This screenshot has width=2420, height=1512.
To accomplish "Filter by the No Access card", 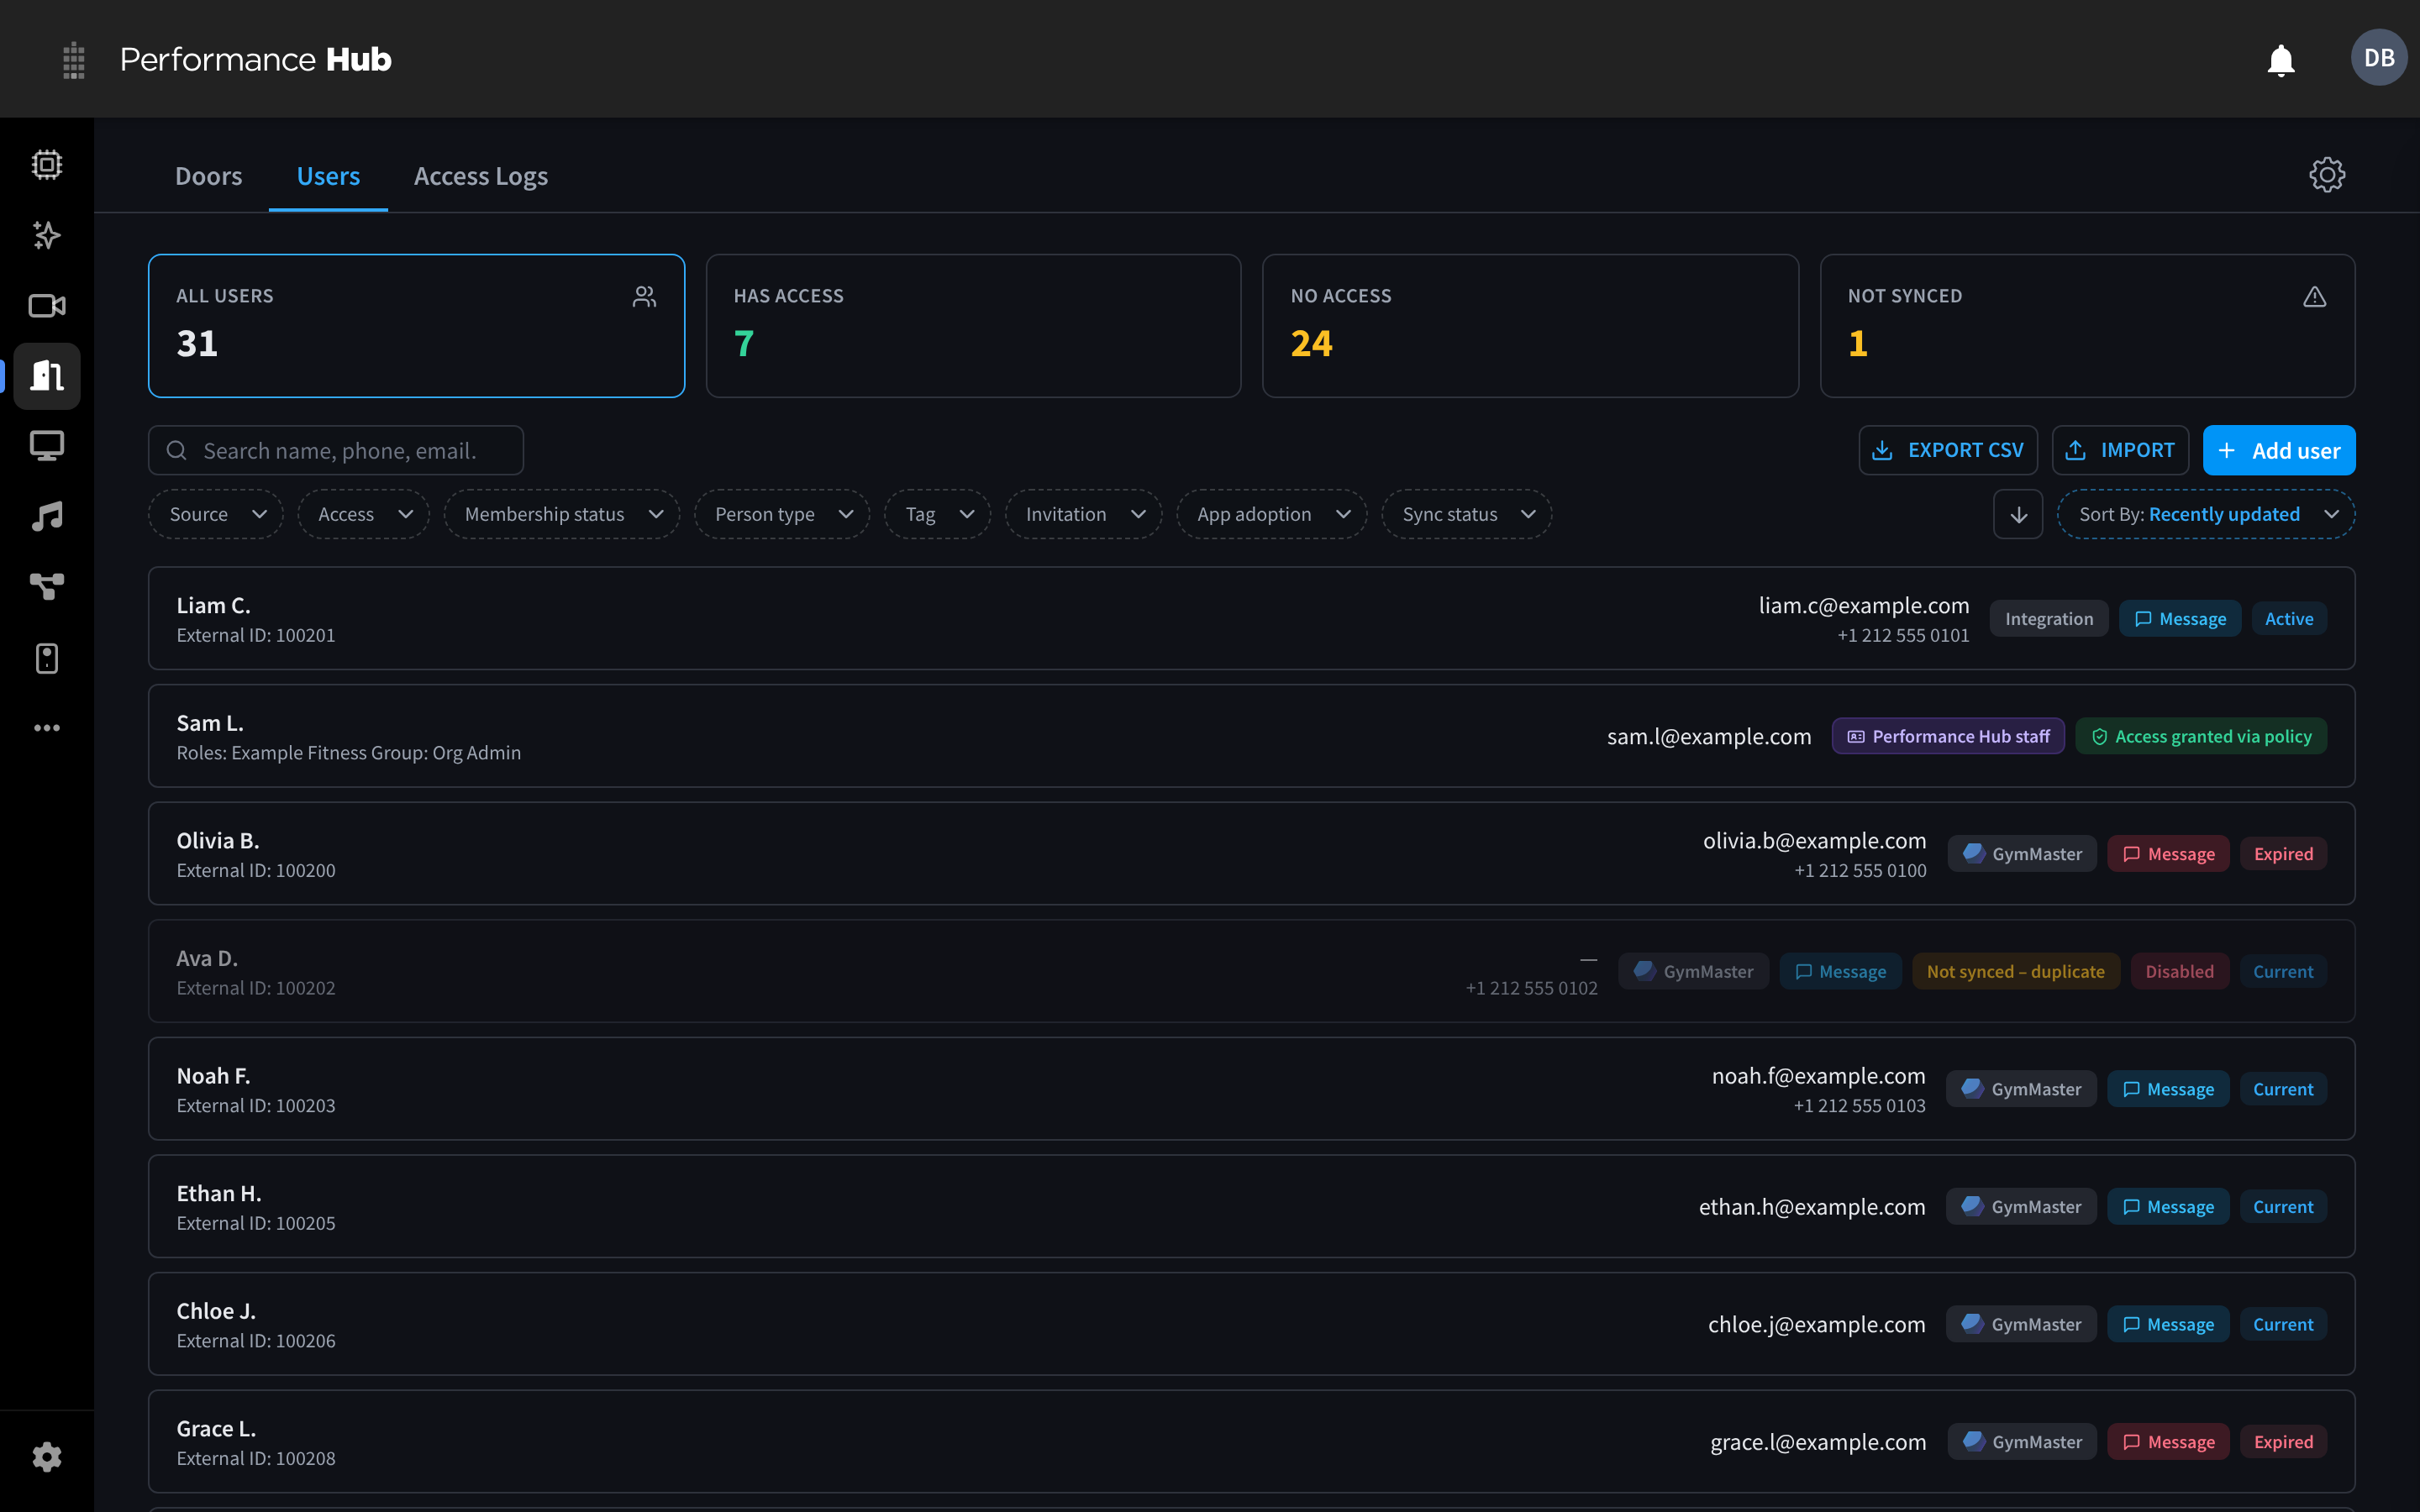I will point(1530,326).
